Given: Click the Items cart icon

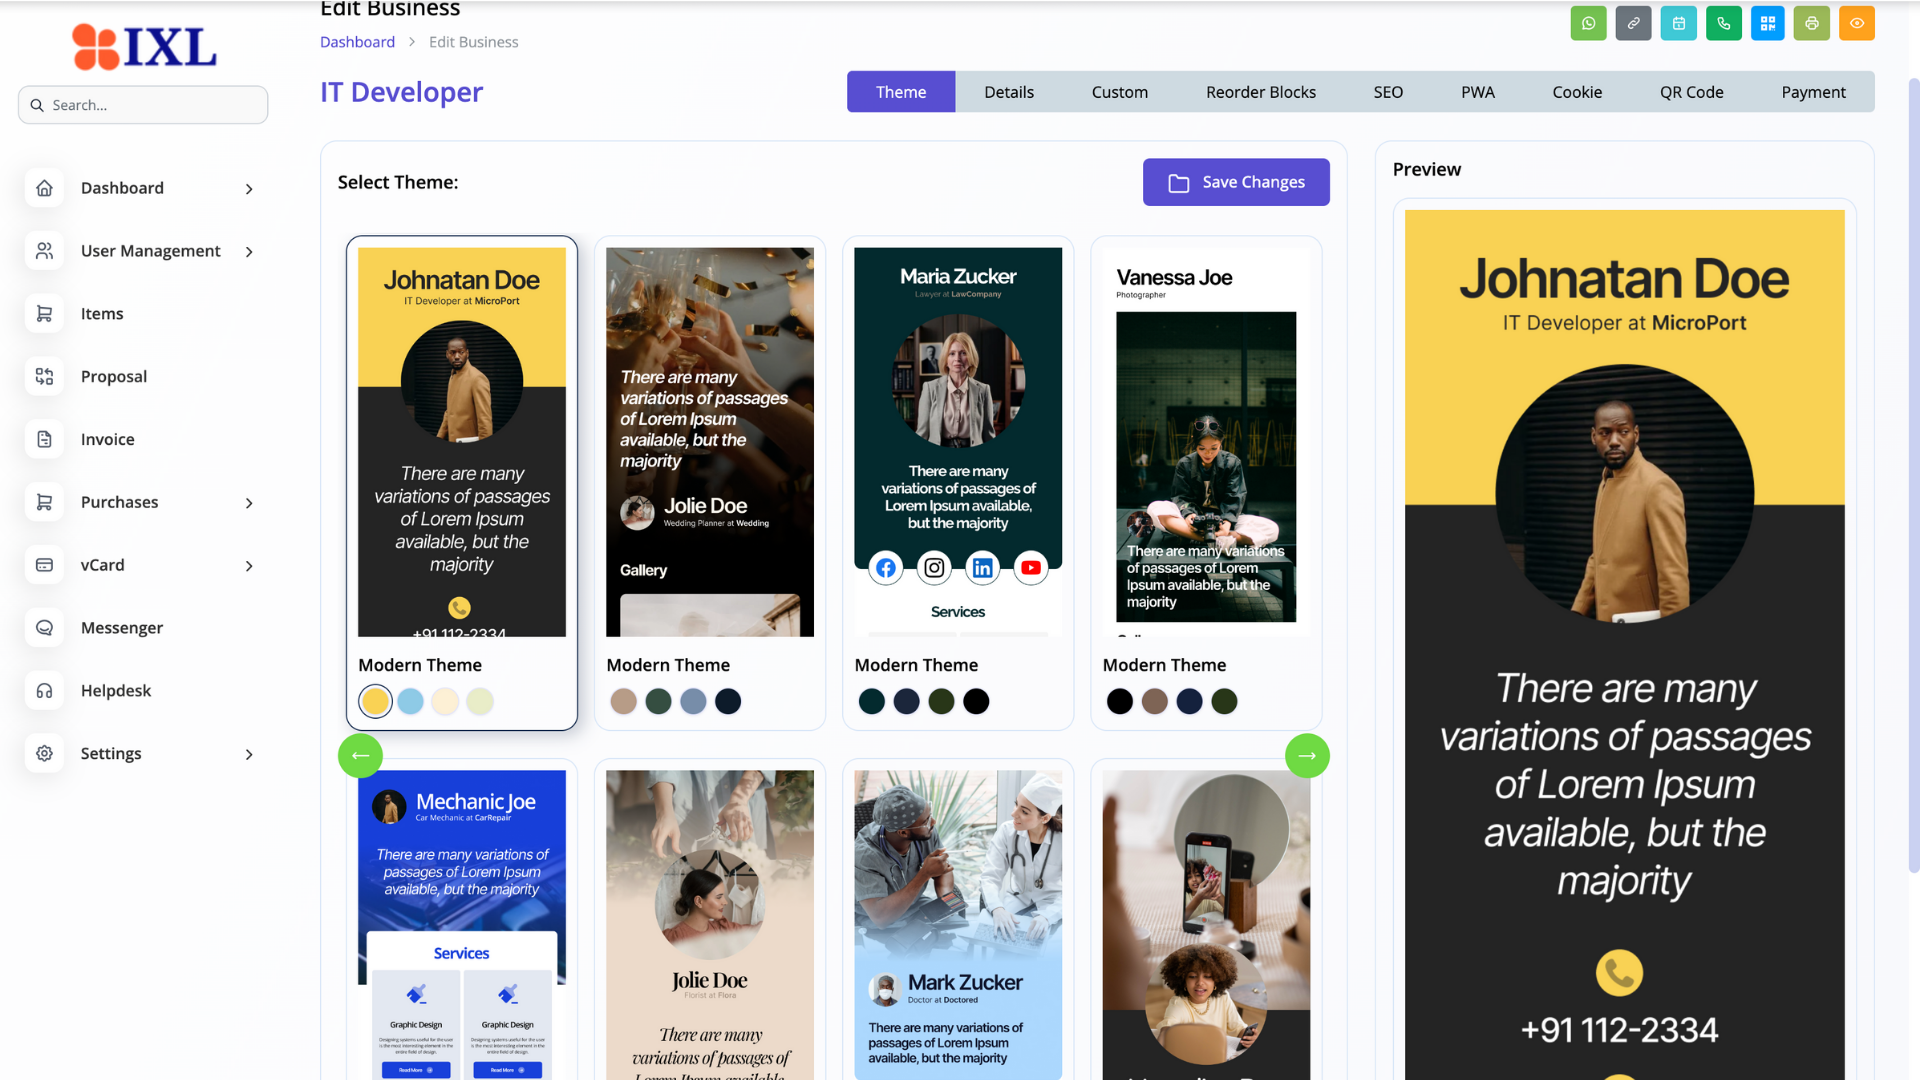Looking at the screenshot, I should coord(44,314).
